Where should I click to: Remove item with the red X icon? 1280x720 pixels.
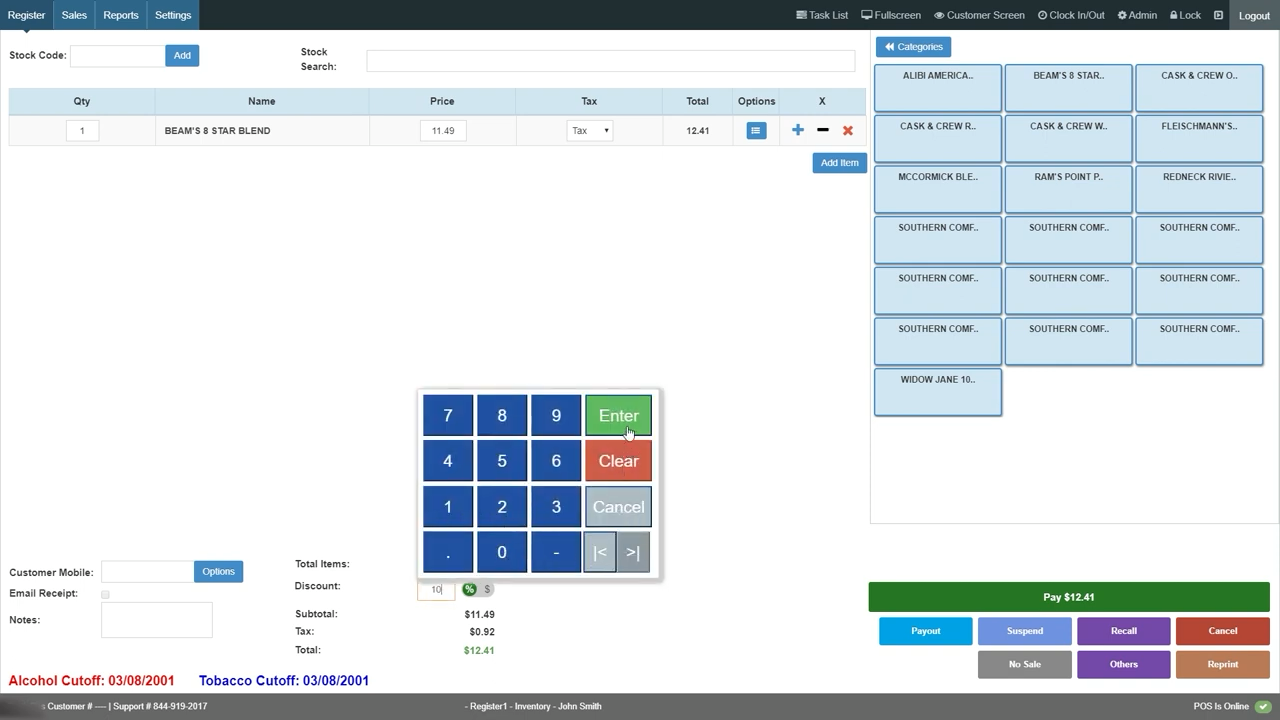(x=848, y=130)
